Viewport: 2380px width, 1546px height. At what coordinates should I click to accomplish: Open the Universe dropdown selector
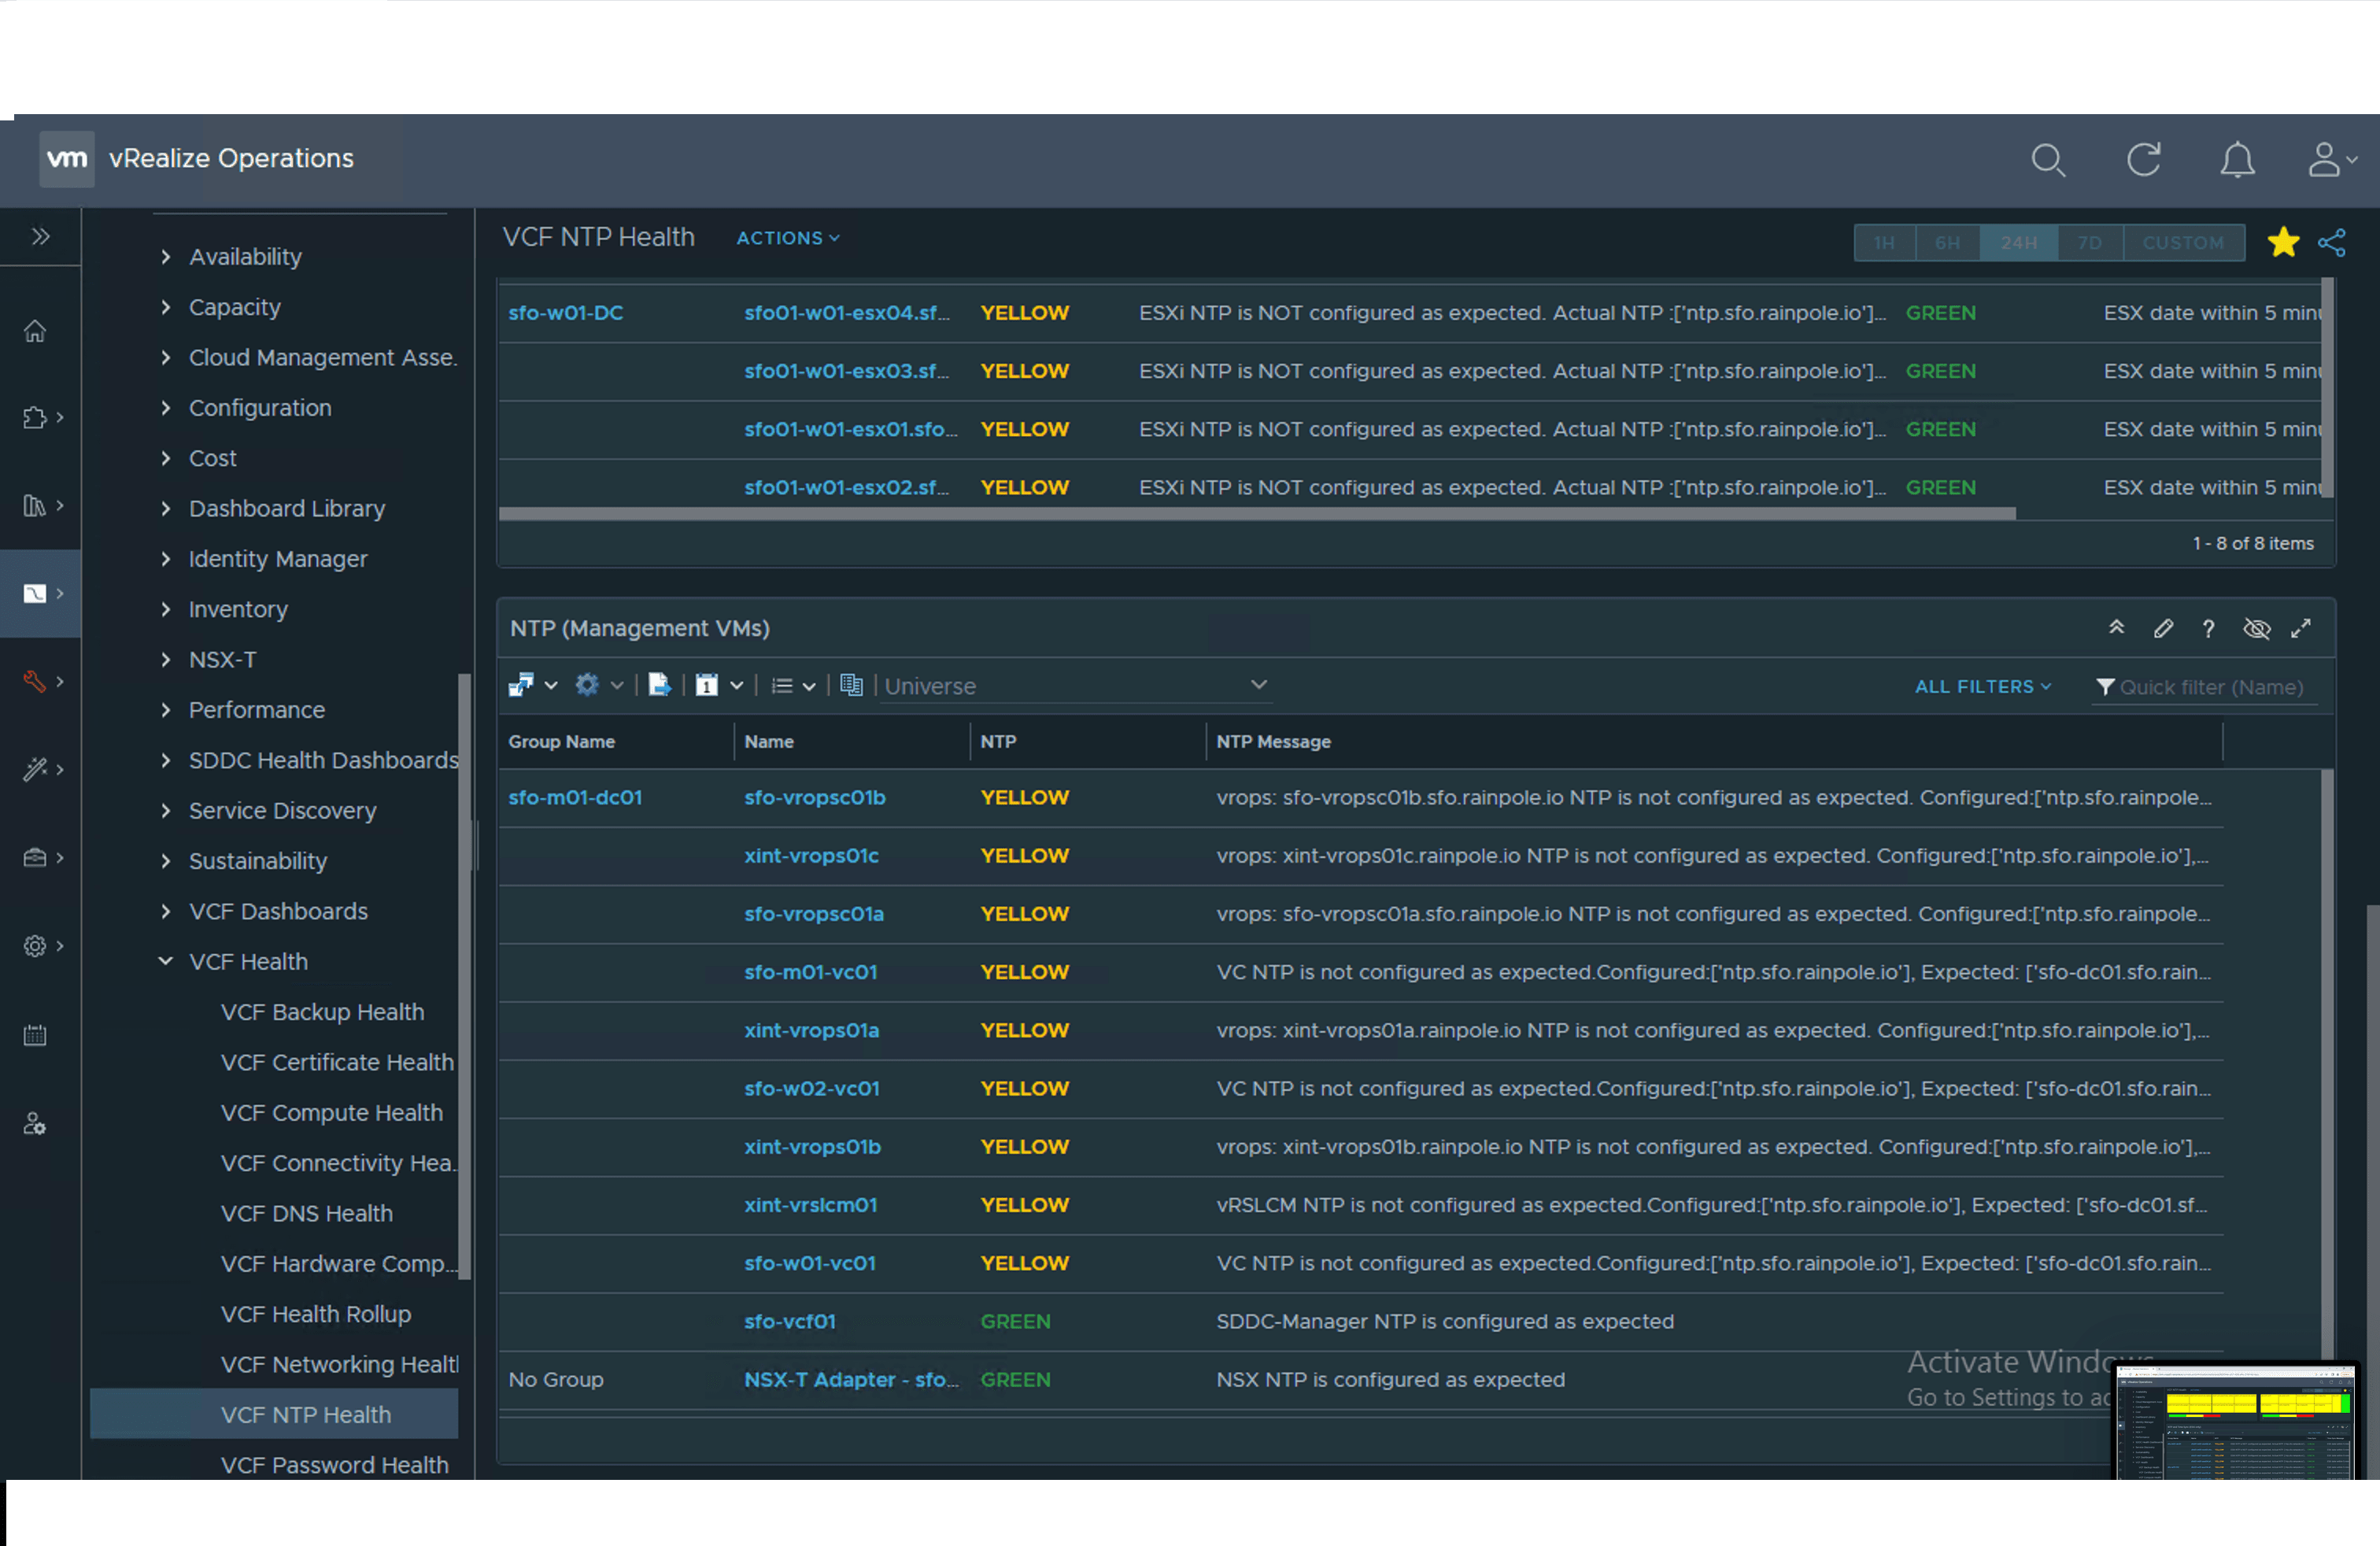point(1075,686)
